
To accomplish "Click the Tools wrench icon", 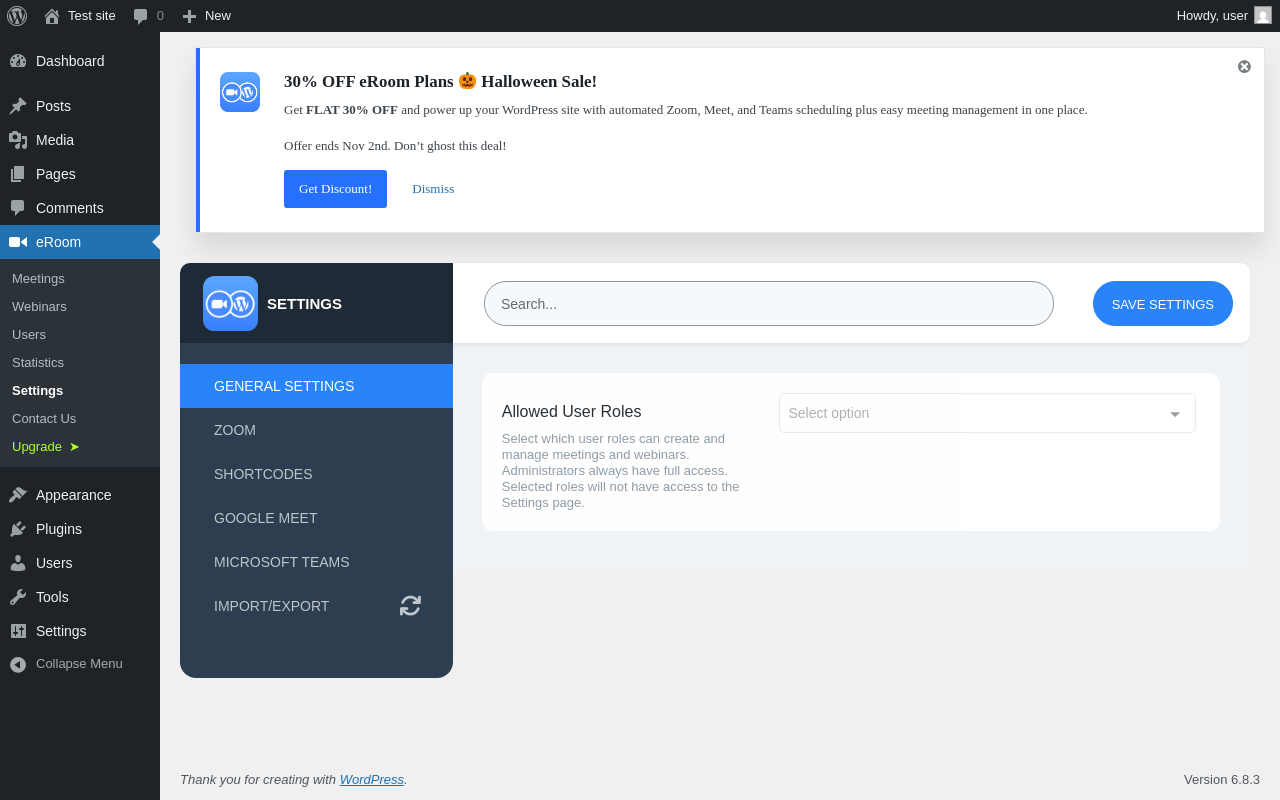I will click(x=18, y=597).
